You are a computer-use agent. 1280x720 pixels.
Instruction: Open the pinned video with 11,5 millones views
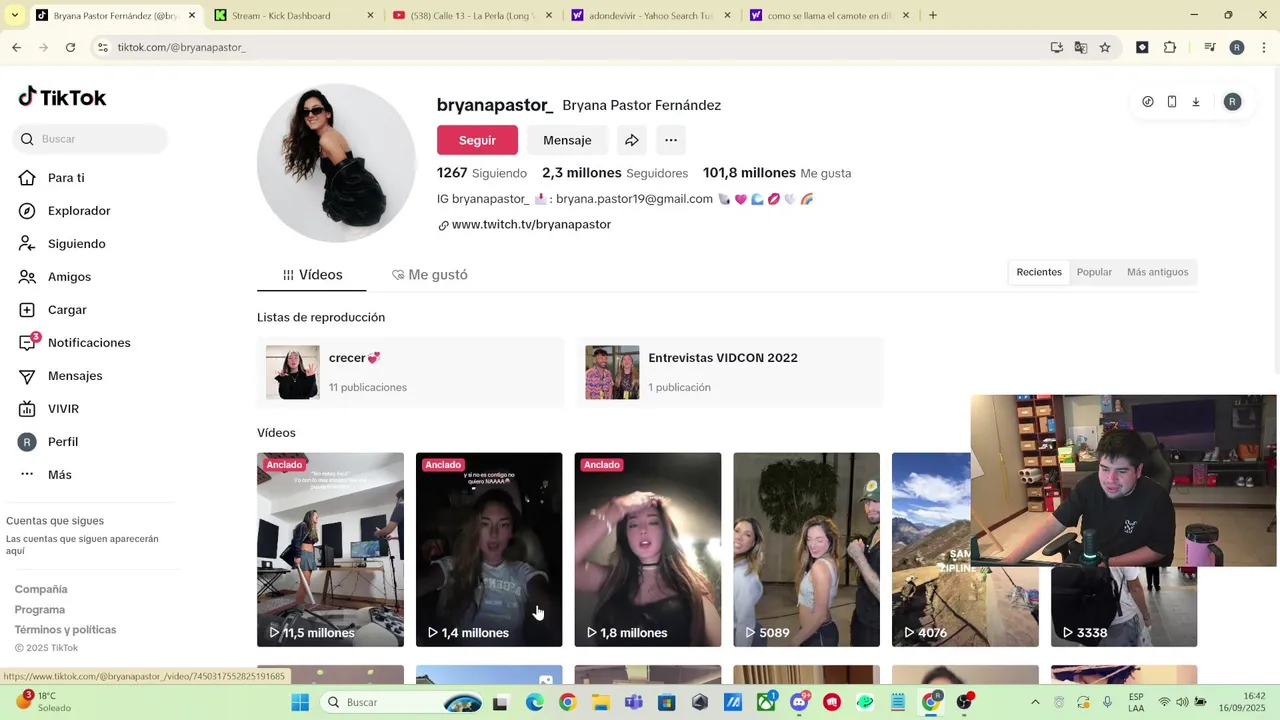pos(330,550)
